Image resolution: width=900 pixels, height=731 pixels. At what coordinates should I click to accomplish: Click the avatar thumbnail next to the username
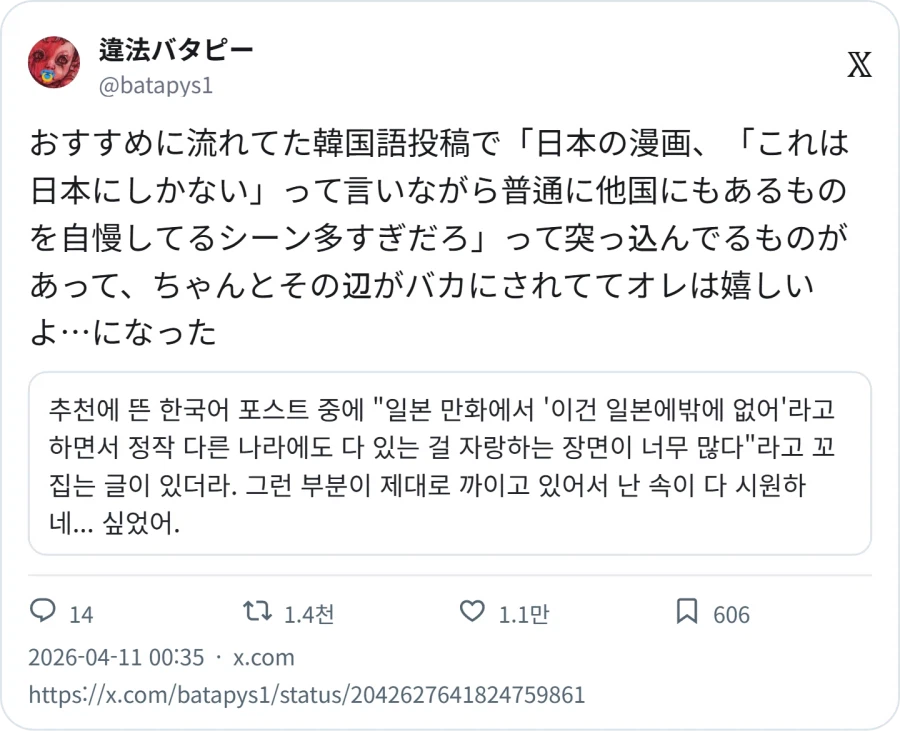click(x=54, y=63)
